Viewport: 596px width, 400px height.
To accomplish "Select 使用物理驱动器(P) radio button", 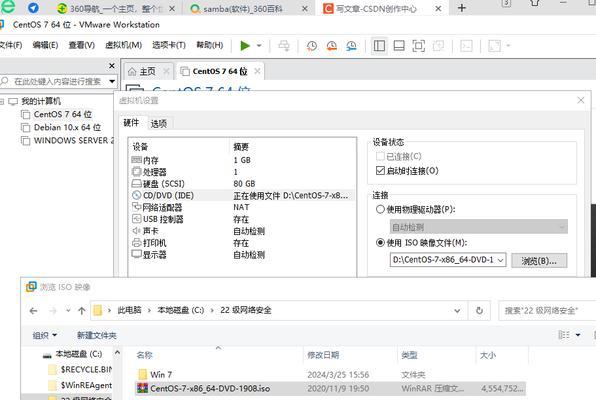I will tap(380, 209).
